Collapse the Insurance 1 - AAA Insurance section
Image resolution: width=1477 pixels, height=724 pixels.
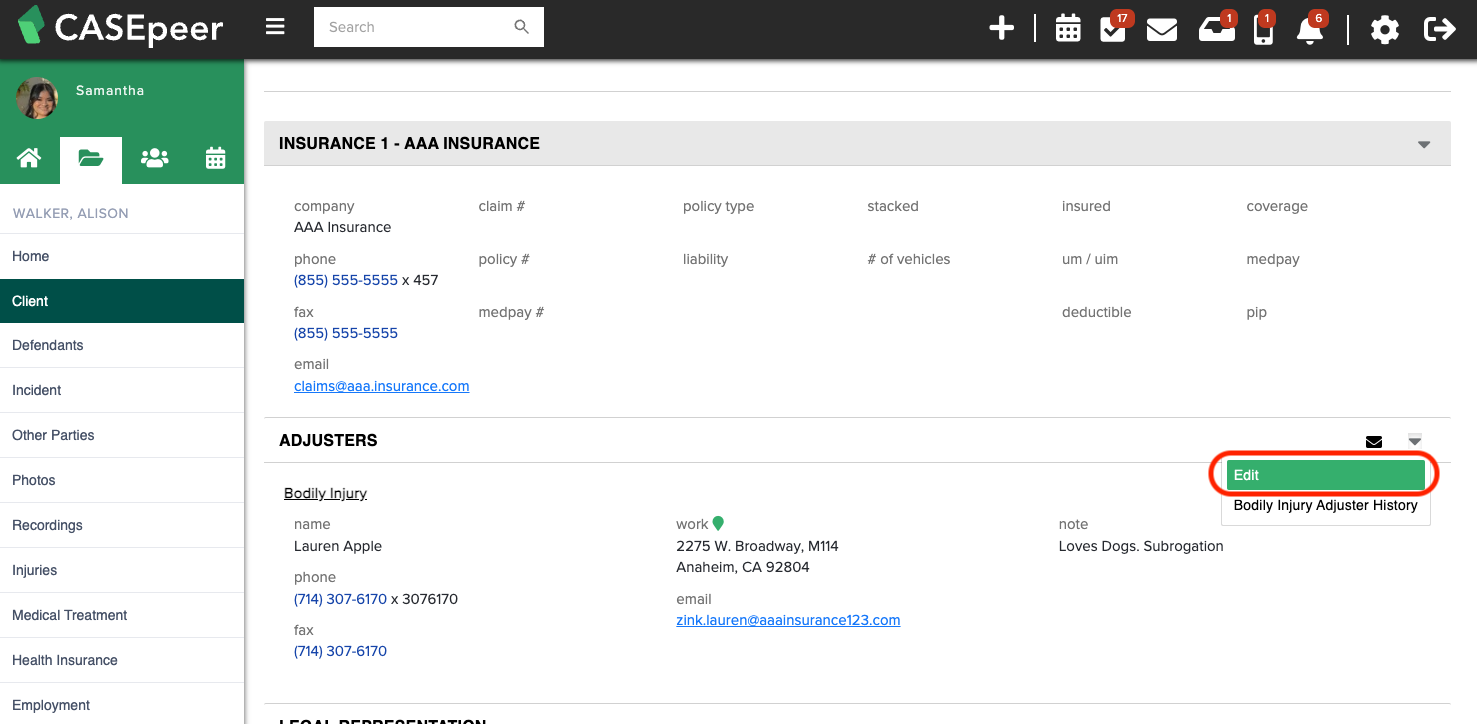(1424, 145)
